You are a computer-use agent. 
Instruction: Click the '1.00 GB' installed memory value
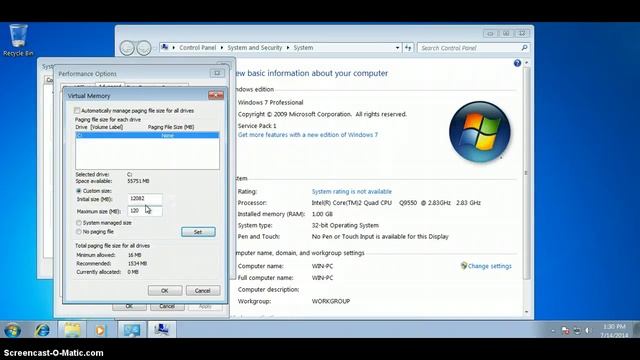322,214
